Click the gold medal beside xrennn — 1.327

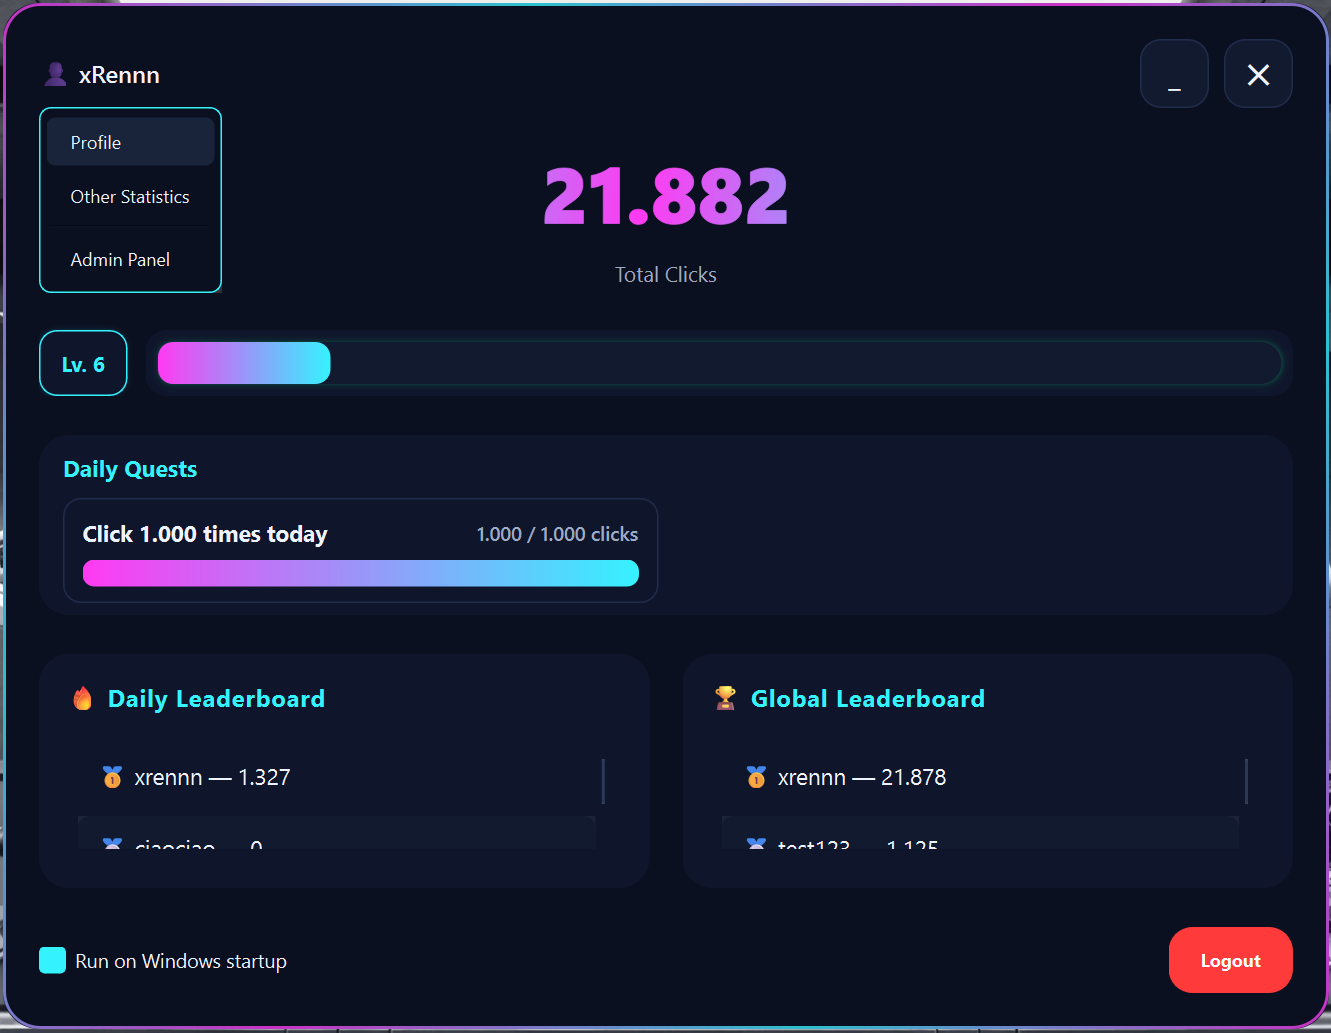point(112,777)
